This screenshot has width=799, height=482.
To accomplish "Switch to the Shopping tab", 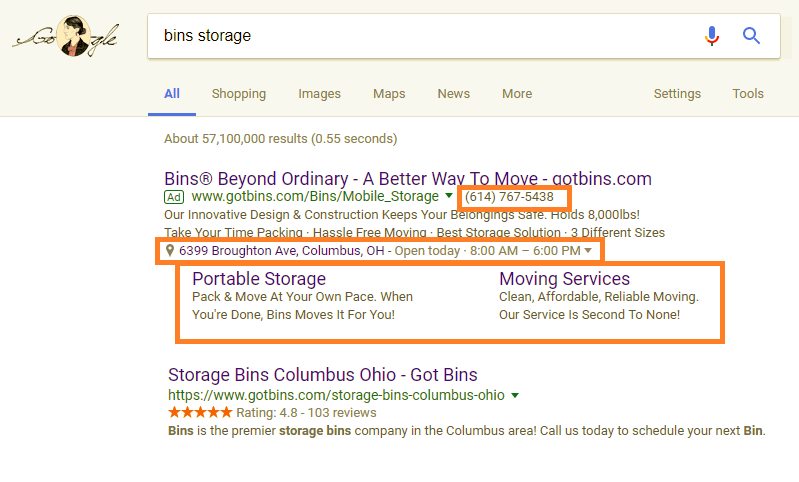I will click(239, 94).
